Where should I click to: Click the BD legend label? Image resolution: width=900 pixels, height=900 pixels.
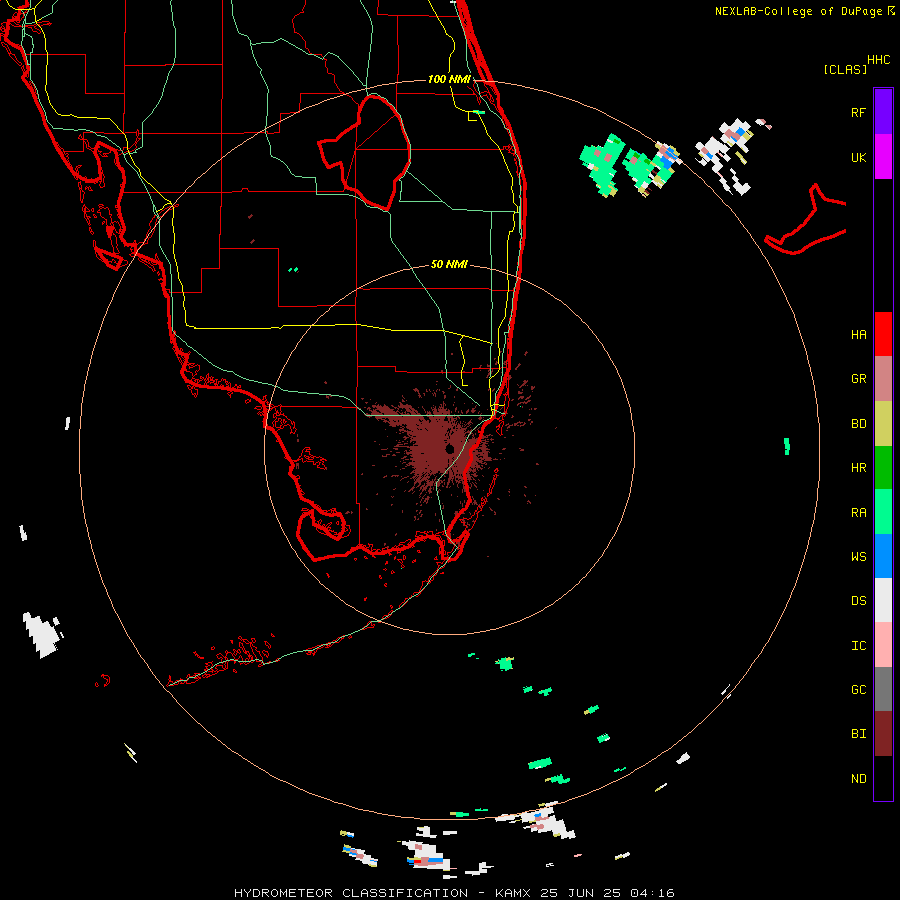(858, 424)
